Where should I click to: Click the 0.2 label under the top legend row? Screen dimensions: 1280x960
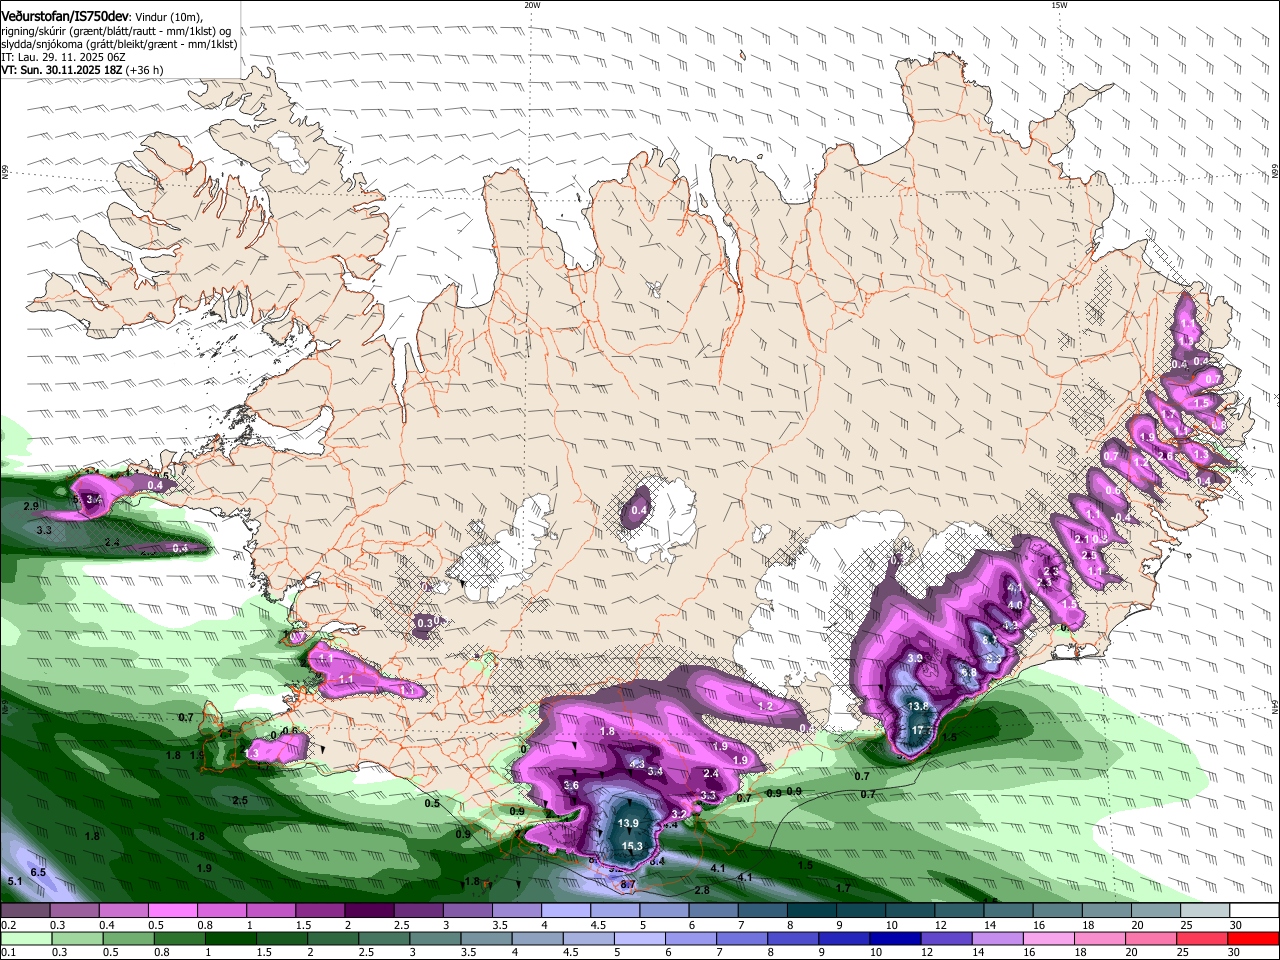pos(9,925)
